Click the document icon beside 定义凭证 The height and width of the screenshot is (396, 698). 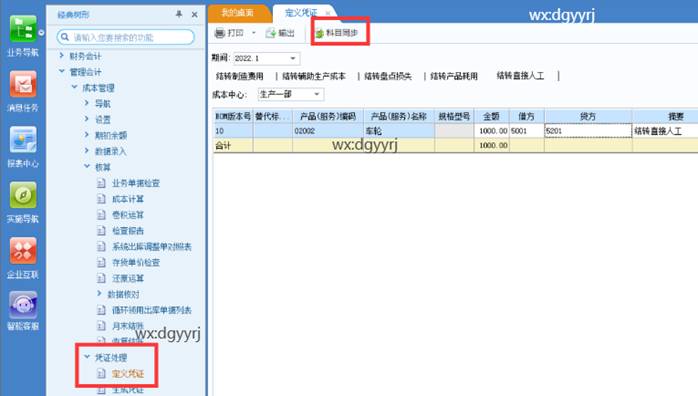pos(101,374)
